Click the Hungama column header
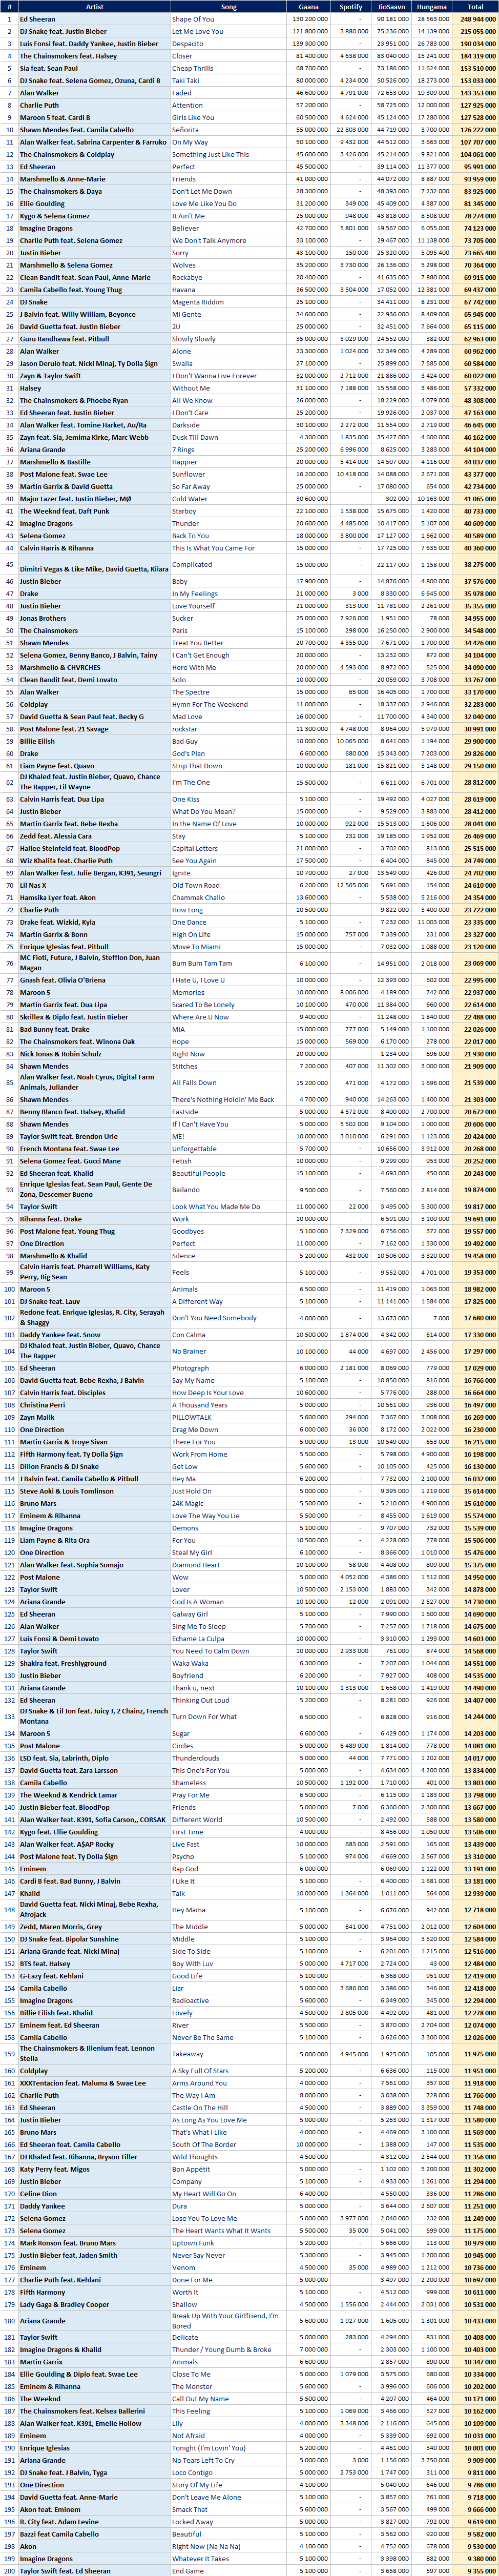 [431, 7]
